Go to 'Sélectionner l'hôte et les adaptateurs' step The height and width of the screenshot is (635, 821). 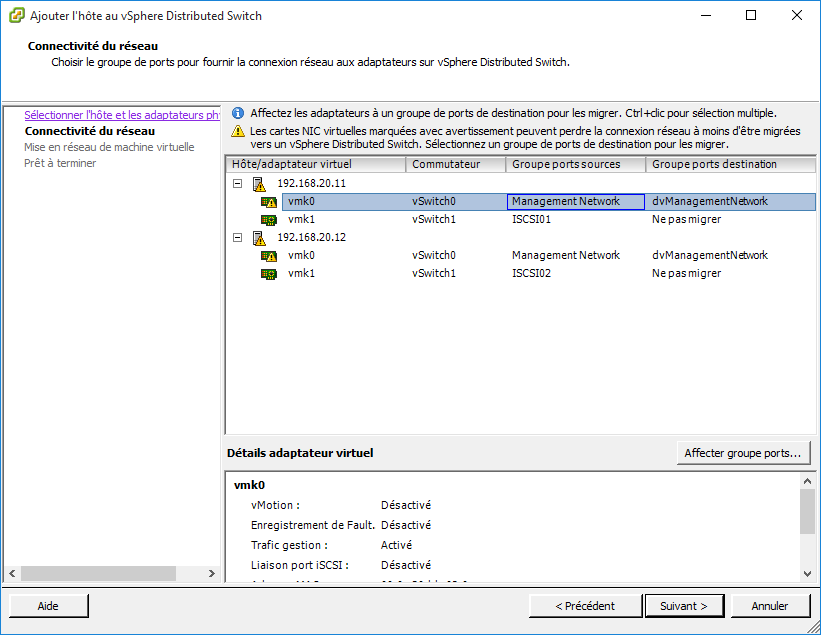click(121, 115)
